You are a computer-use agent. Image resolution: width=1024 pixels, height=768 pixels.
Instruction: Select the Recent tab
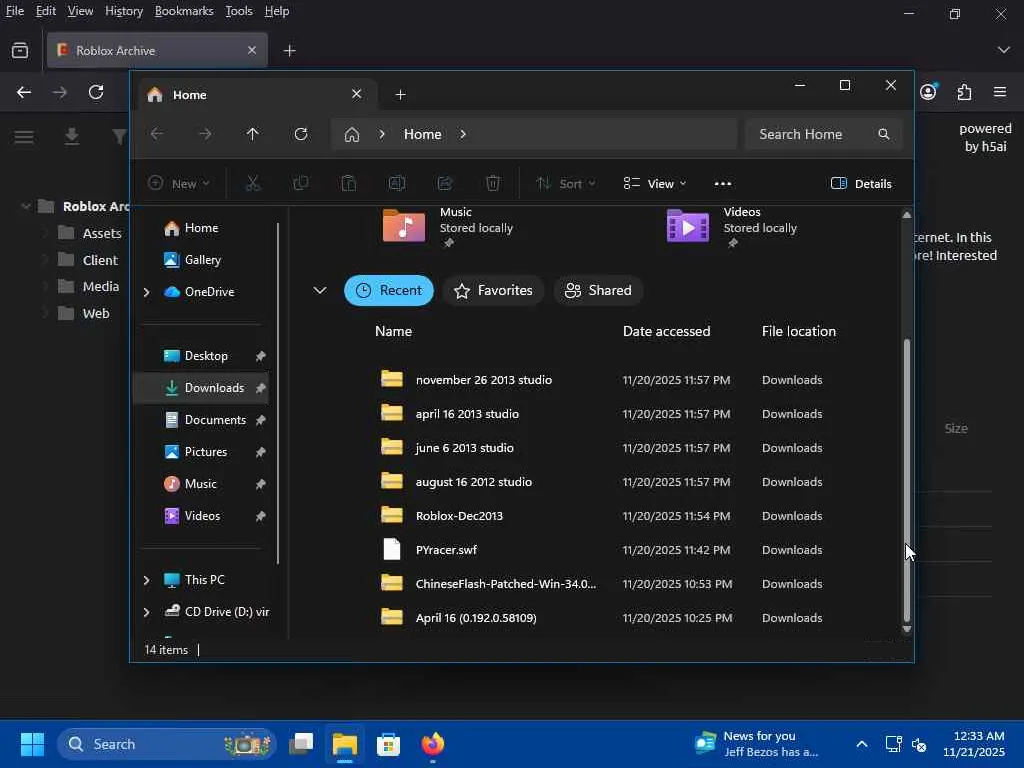click(x=389, y=291)
